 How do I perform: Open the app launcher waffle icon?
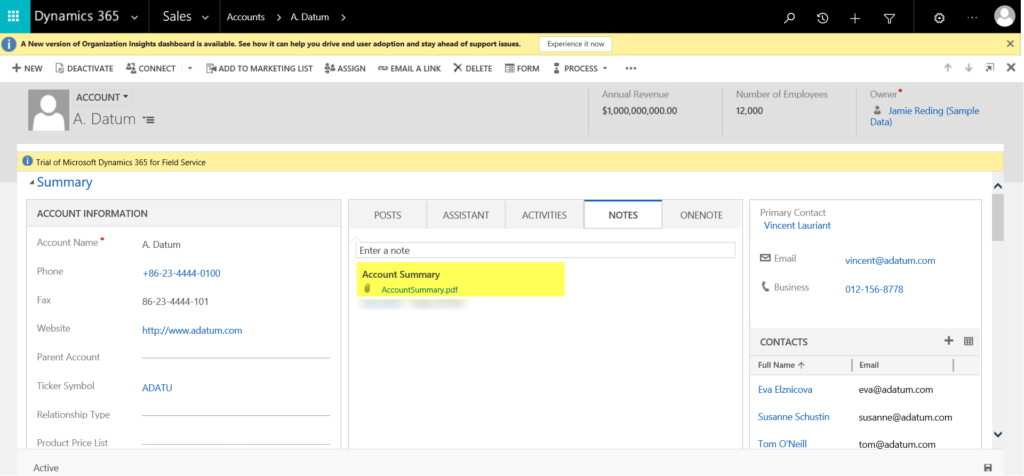(13, 17)
